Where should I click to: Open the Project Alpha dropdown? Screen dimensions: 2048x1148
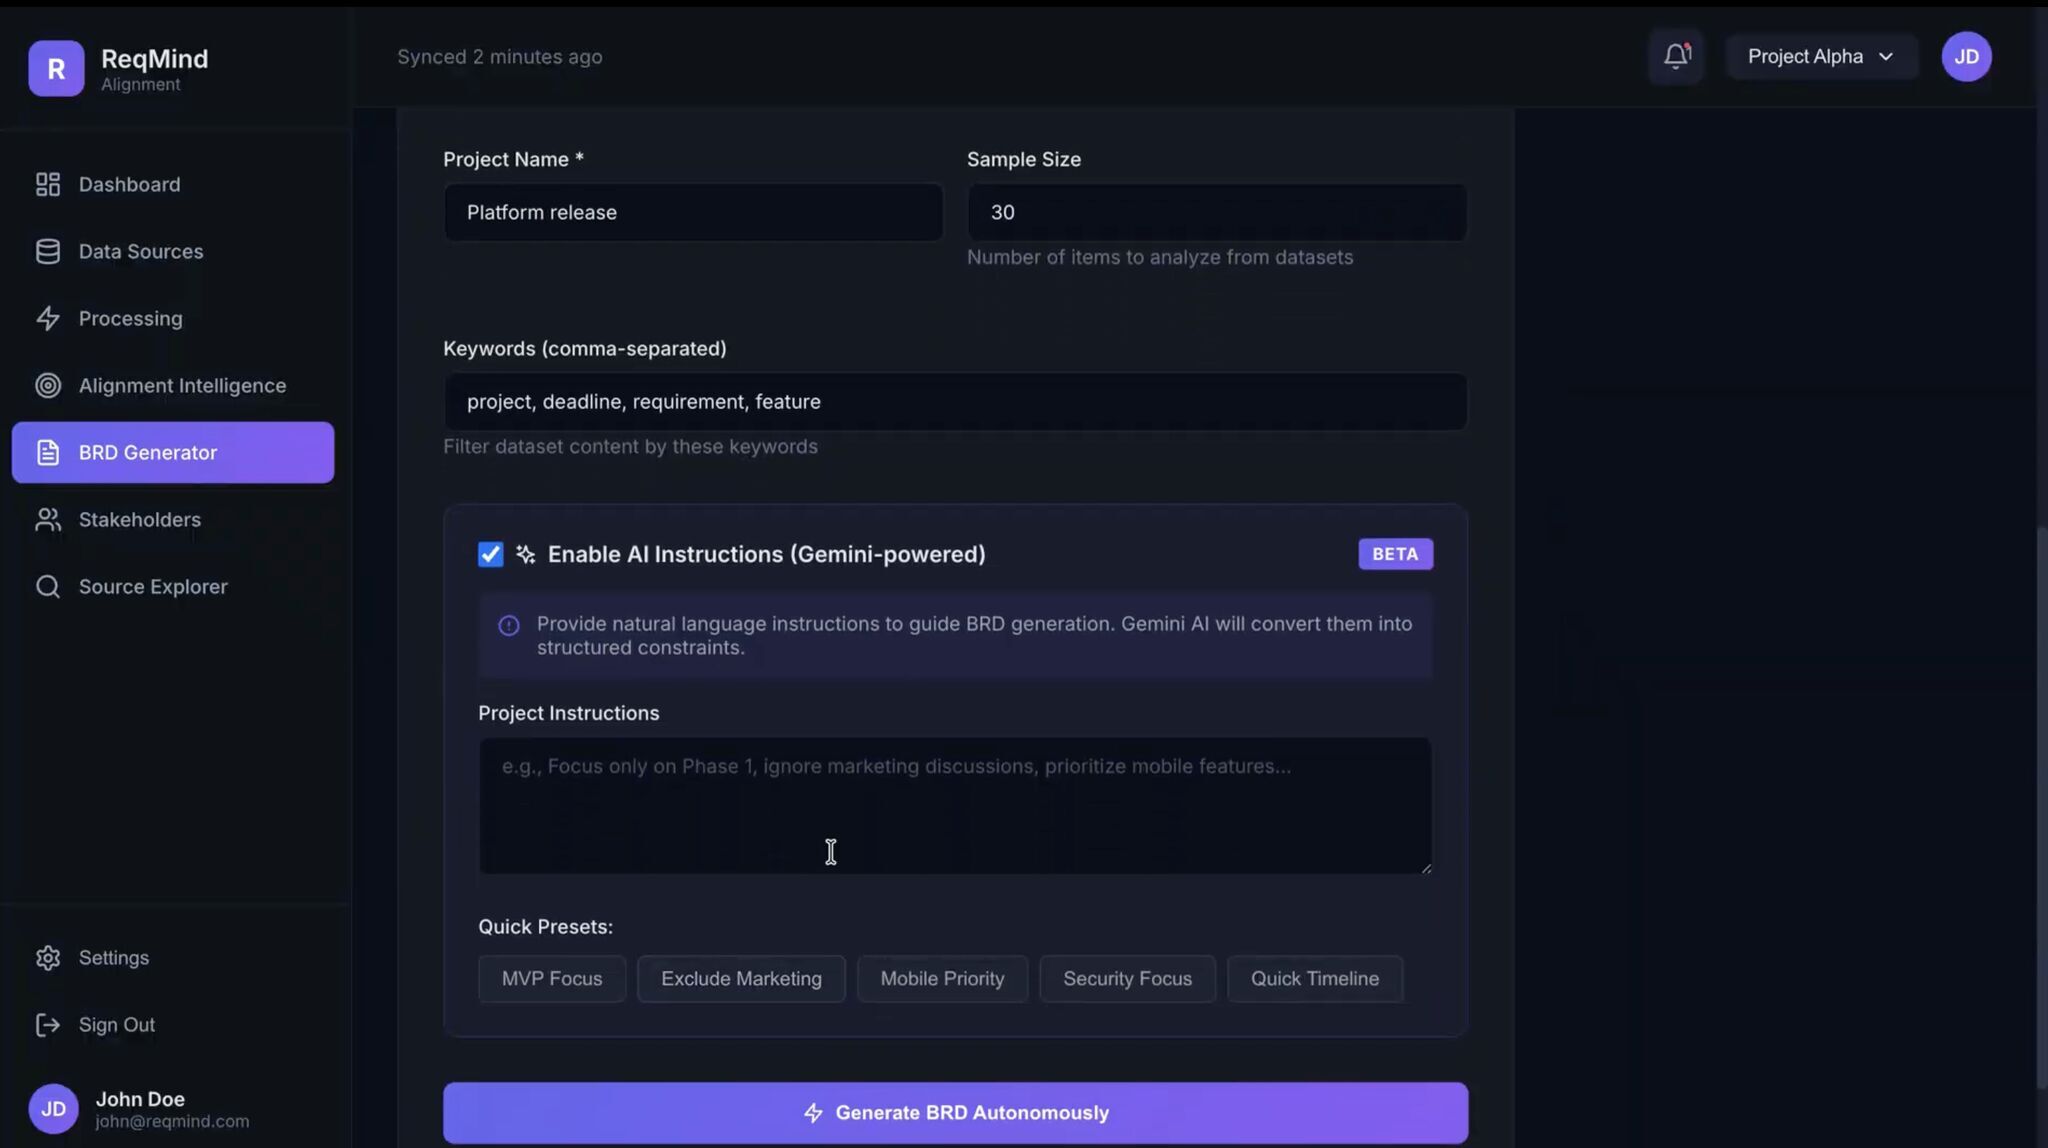pos(1821,56)
